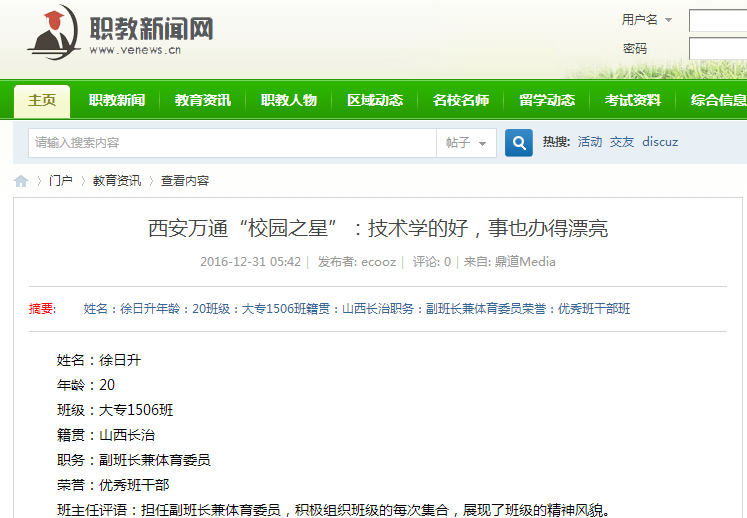Screen dimensions: 747x518
Task: Go to 教育资讯 in navigation bar
Action: tap(203, 100)
